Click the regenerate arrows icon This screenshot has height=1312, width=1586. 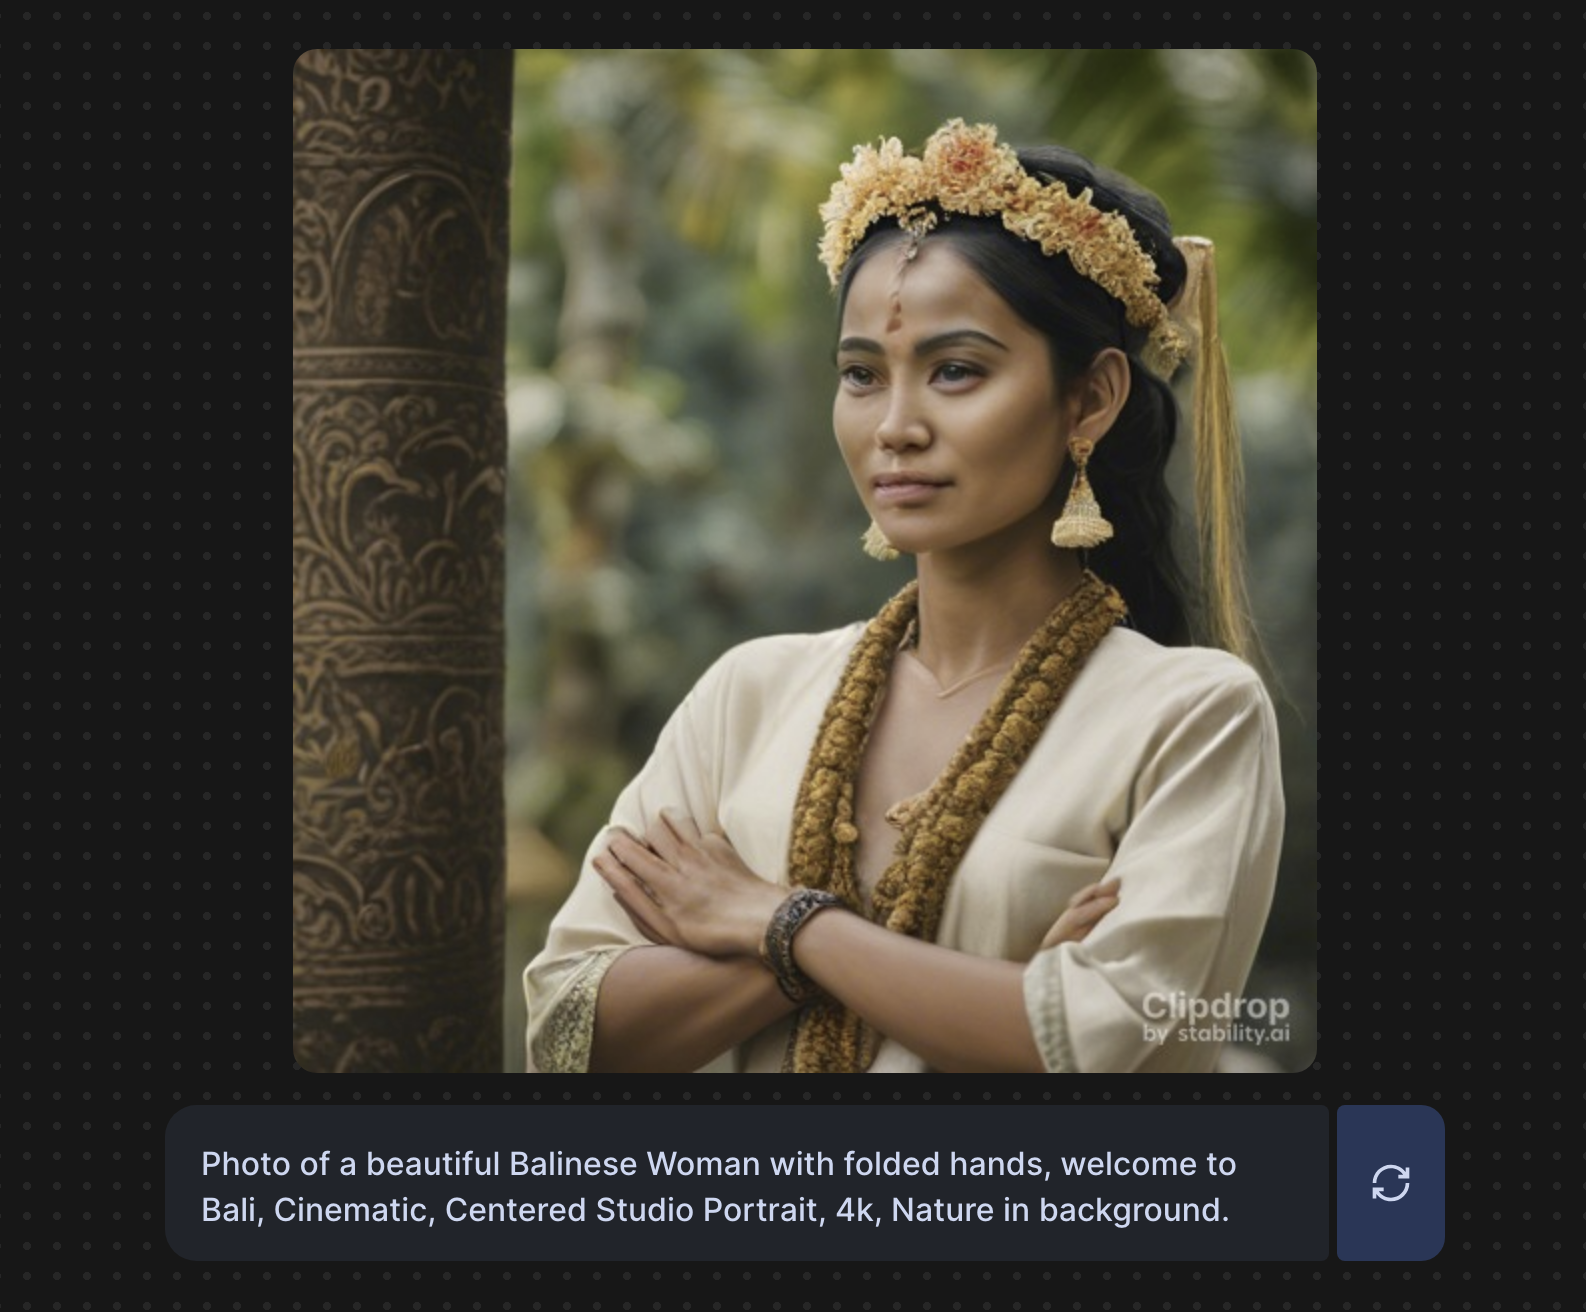click(1390, 1183)
